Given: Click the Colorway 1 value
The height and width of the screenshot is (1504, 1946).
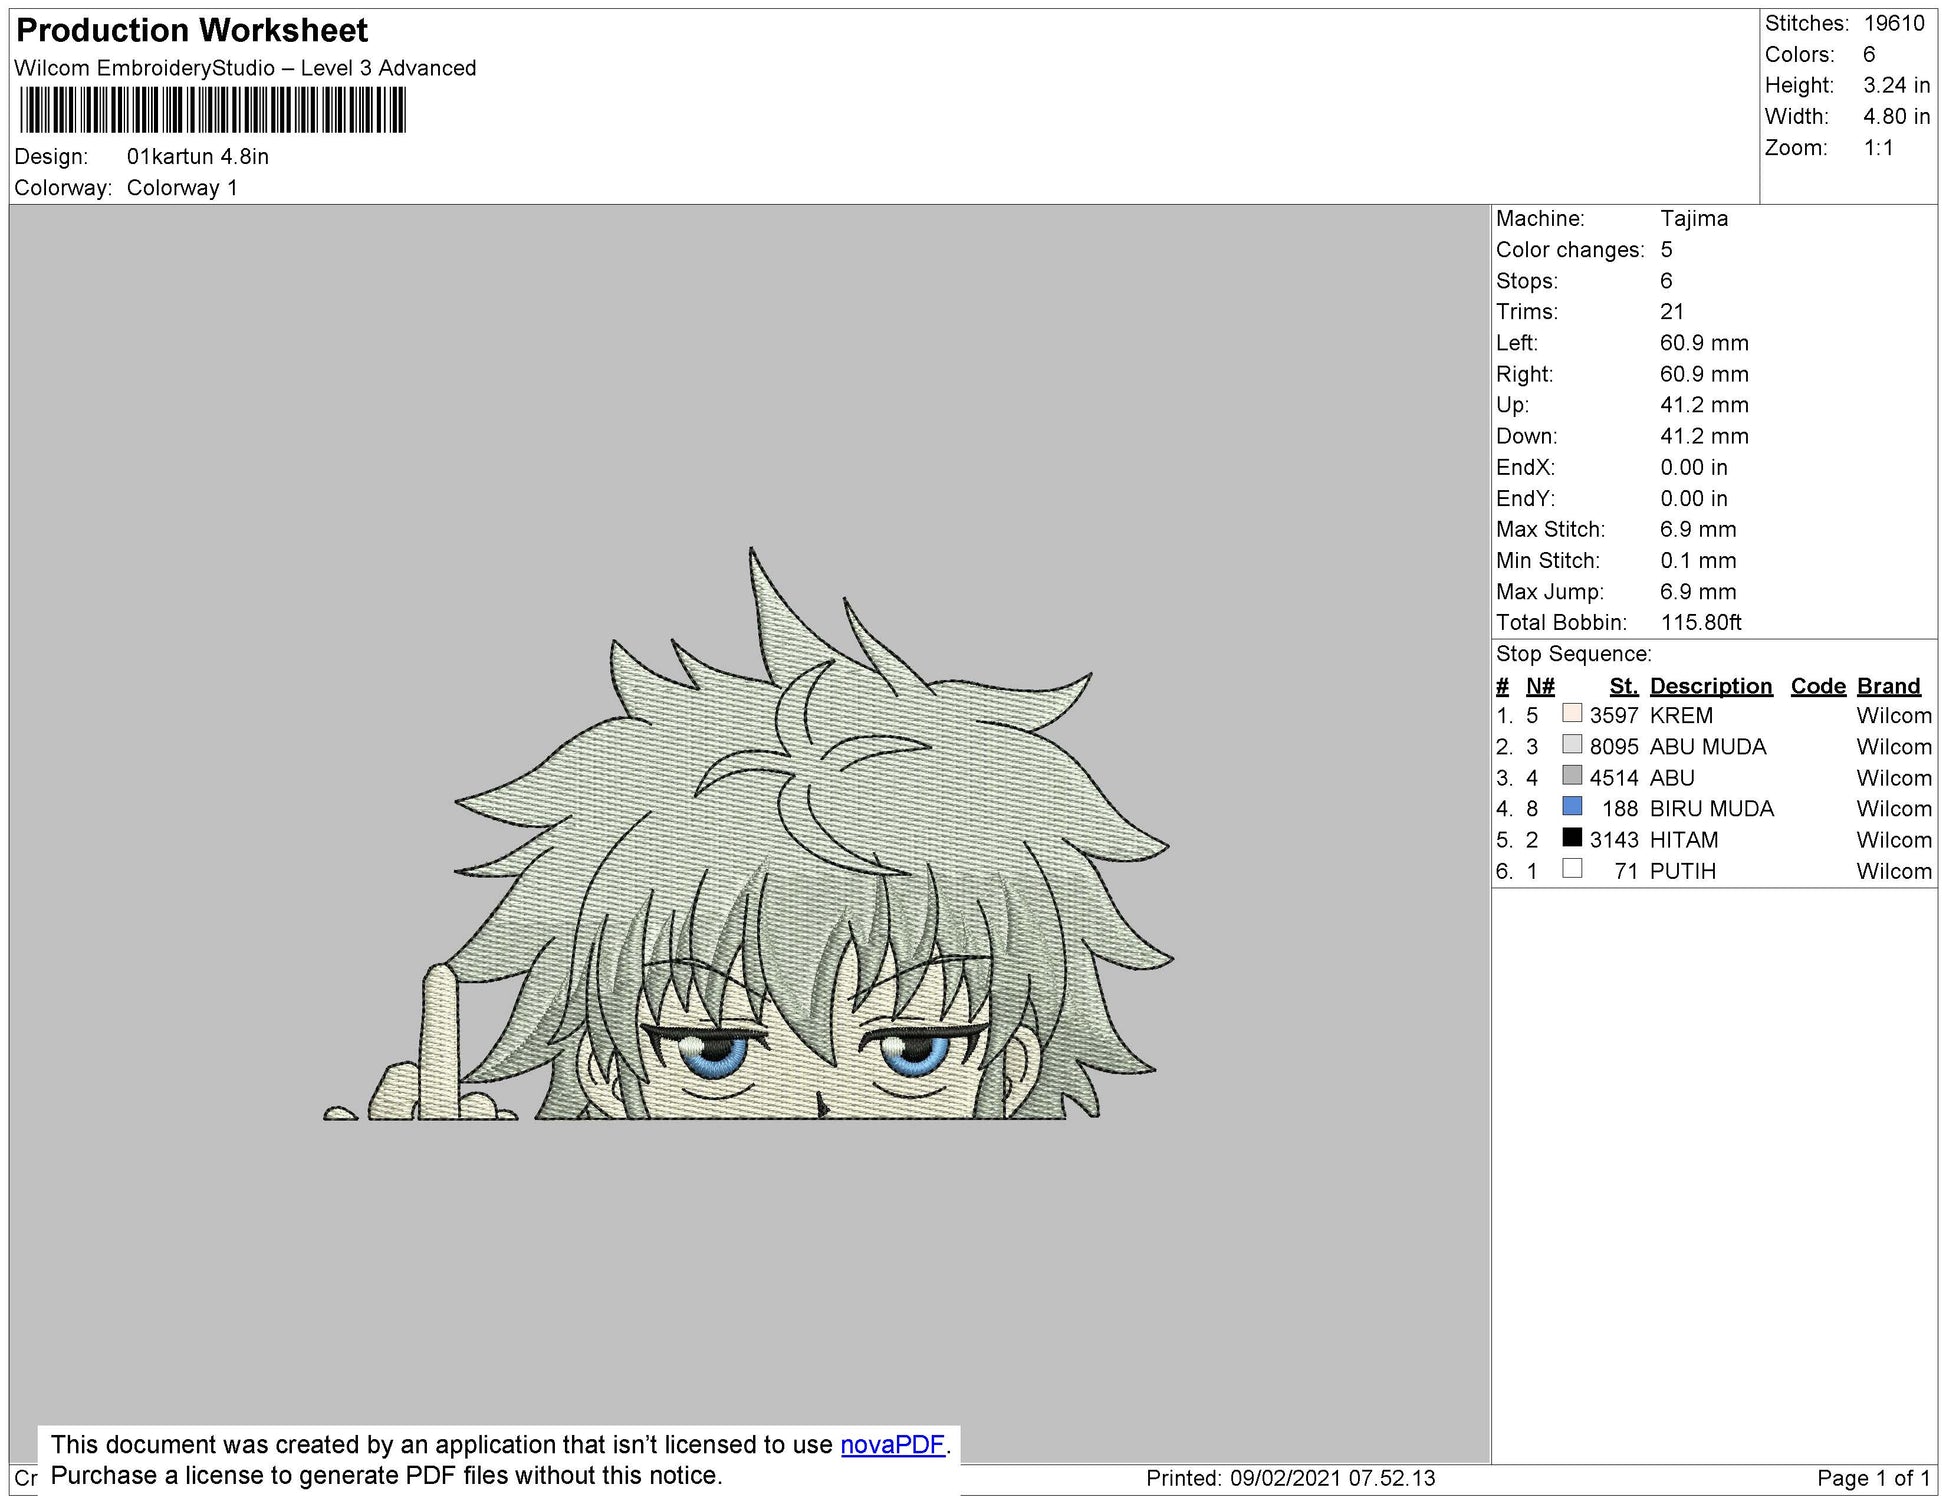Looking at the screenshot, I should pyautogui.click(x=182, y=188).
